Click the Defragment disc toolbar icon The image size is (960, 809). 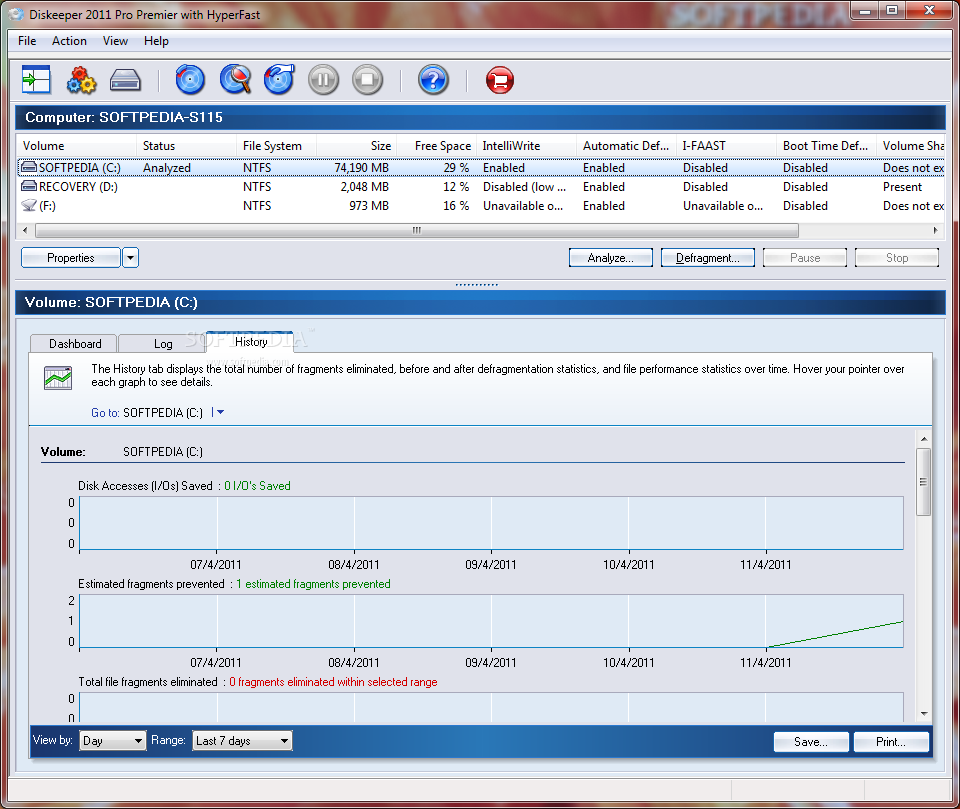click(279, 80)
